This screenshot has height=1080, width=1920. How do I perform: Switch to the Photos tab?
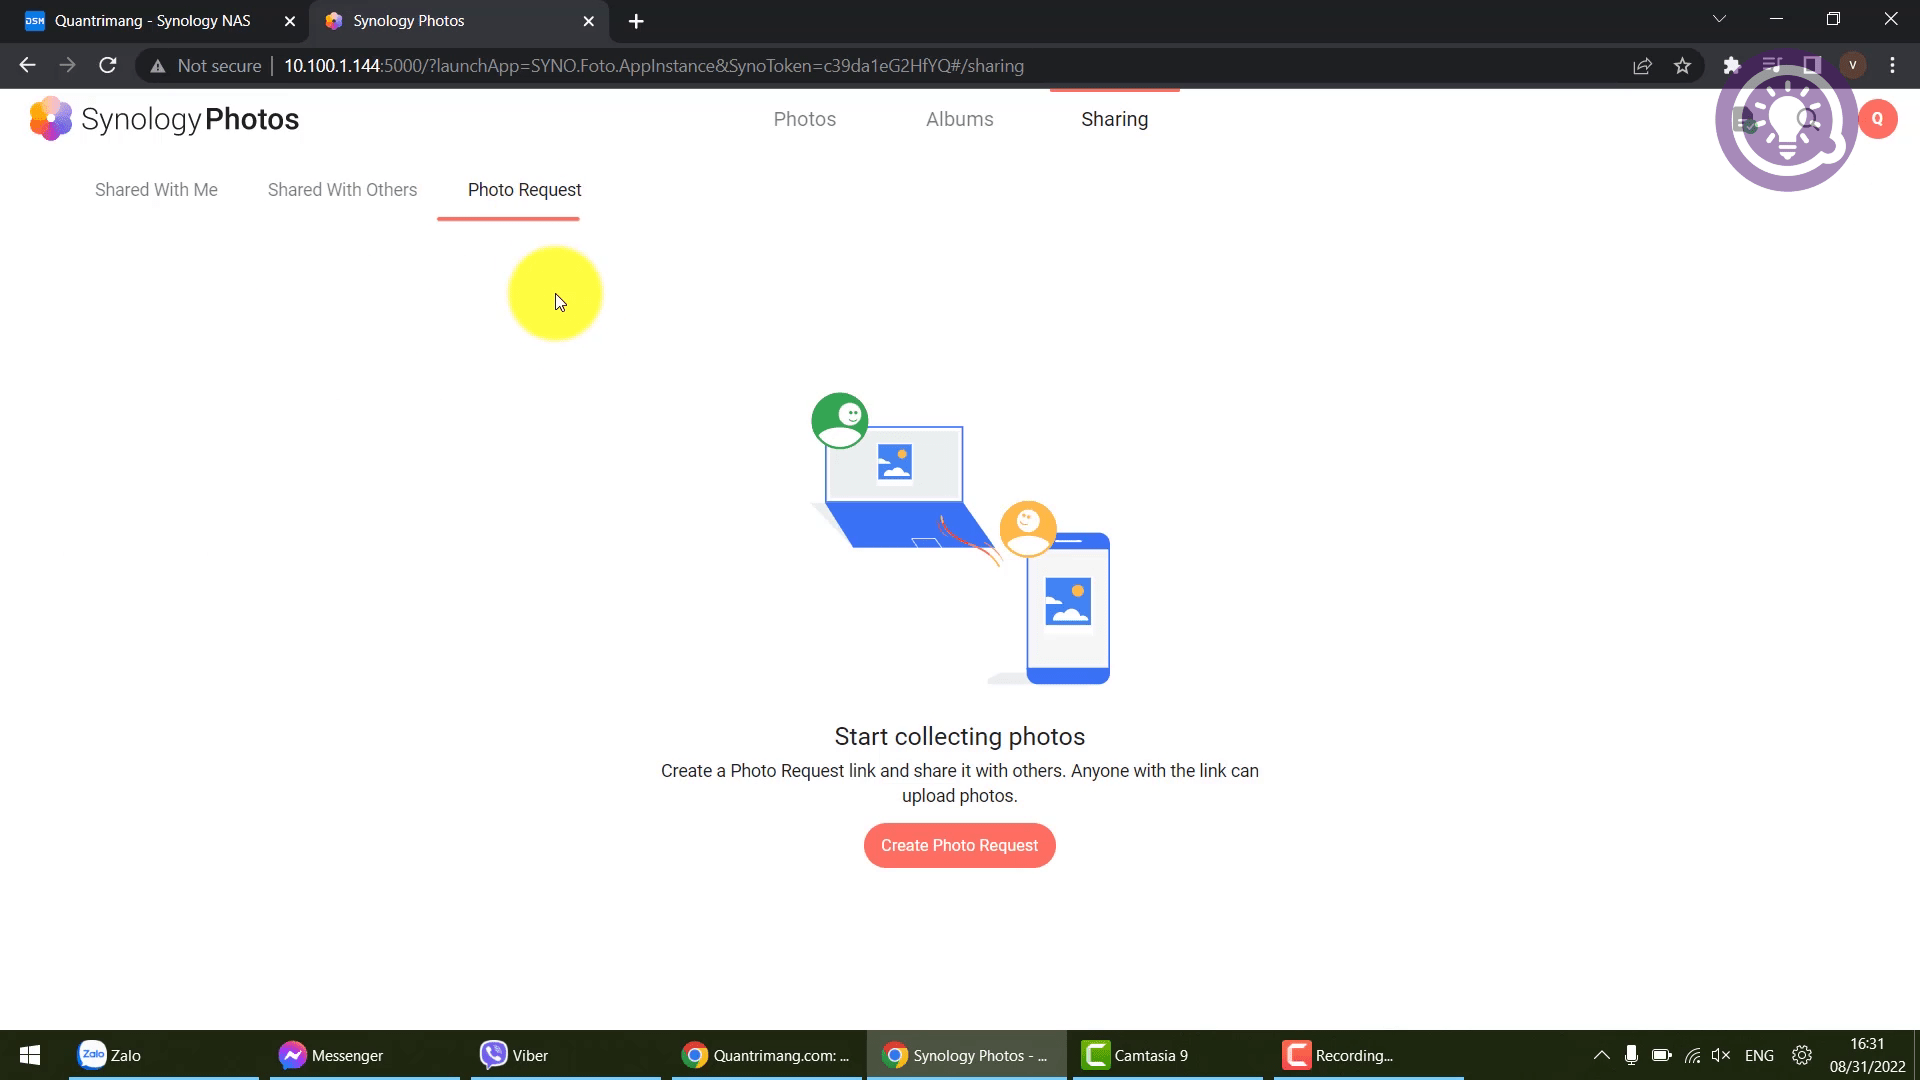point(805,119)
